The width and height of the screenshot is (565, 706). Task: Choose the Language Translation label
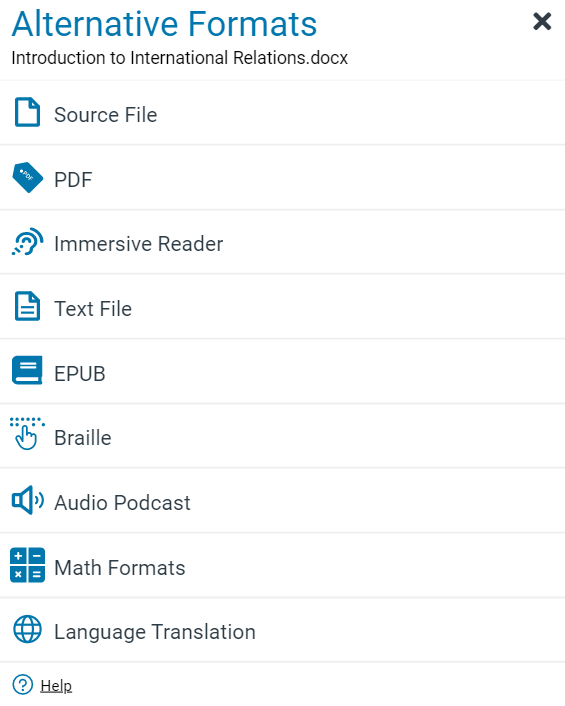[155, 632]
